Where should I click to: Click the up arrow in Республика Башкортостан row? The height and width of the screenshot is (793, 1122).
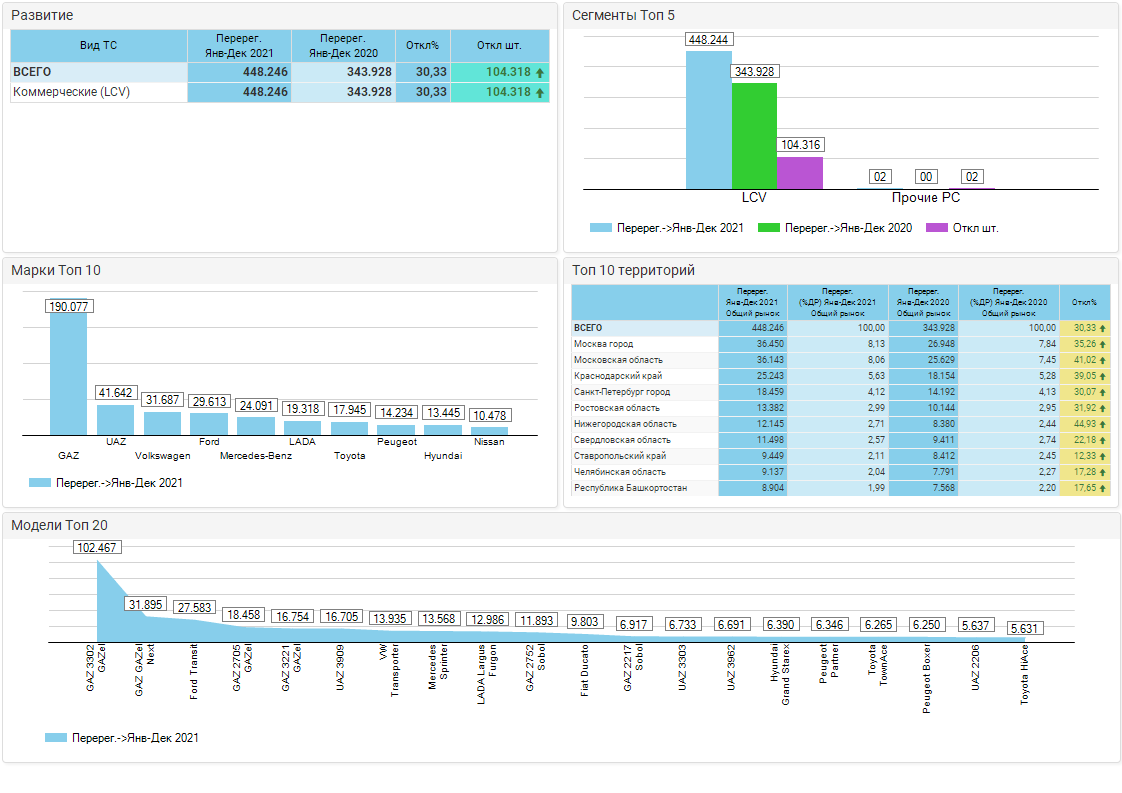coord(1102,488)
